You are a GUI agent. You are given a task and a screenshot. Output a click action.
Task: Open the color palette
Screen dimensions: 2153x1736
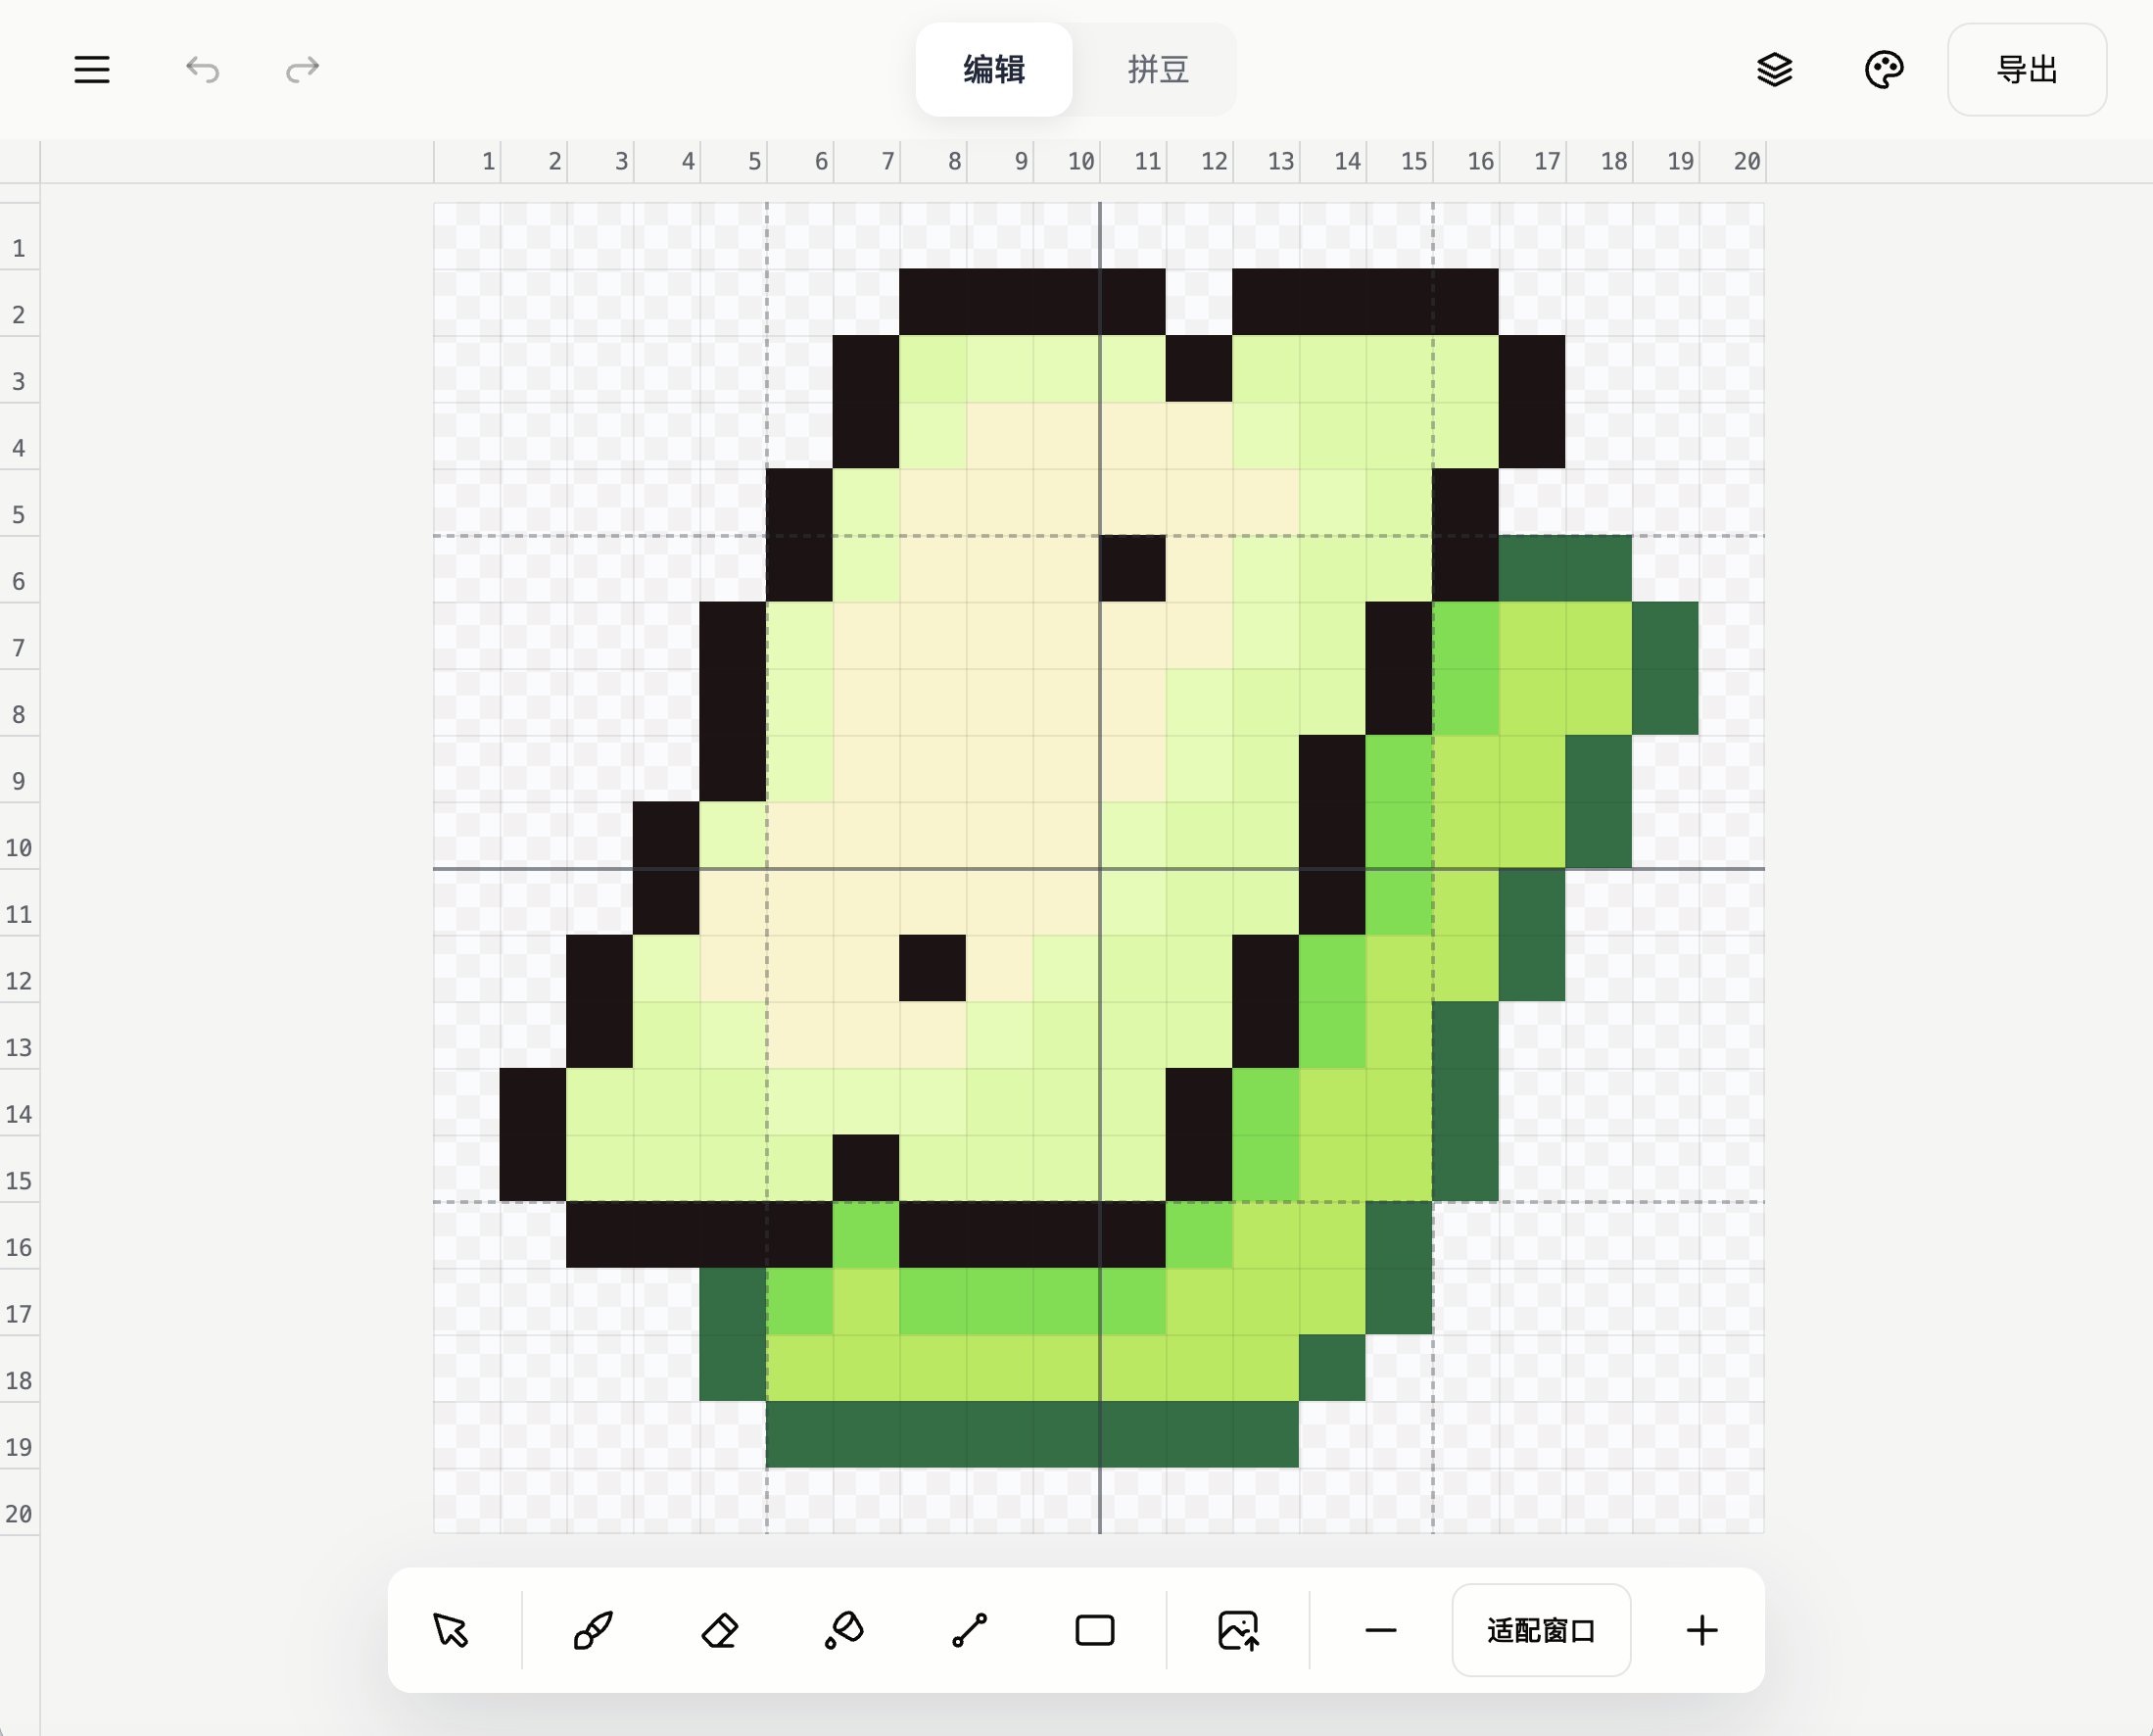[x=1884, y=70]
